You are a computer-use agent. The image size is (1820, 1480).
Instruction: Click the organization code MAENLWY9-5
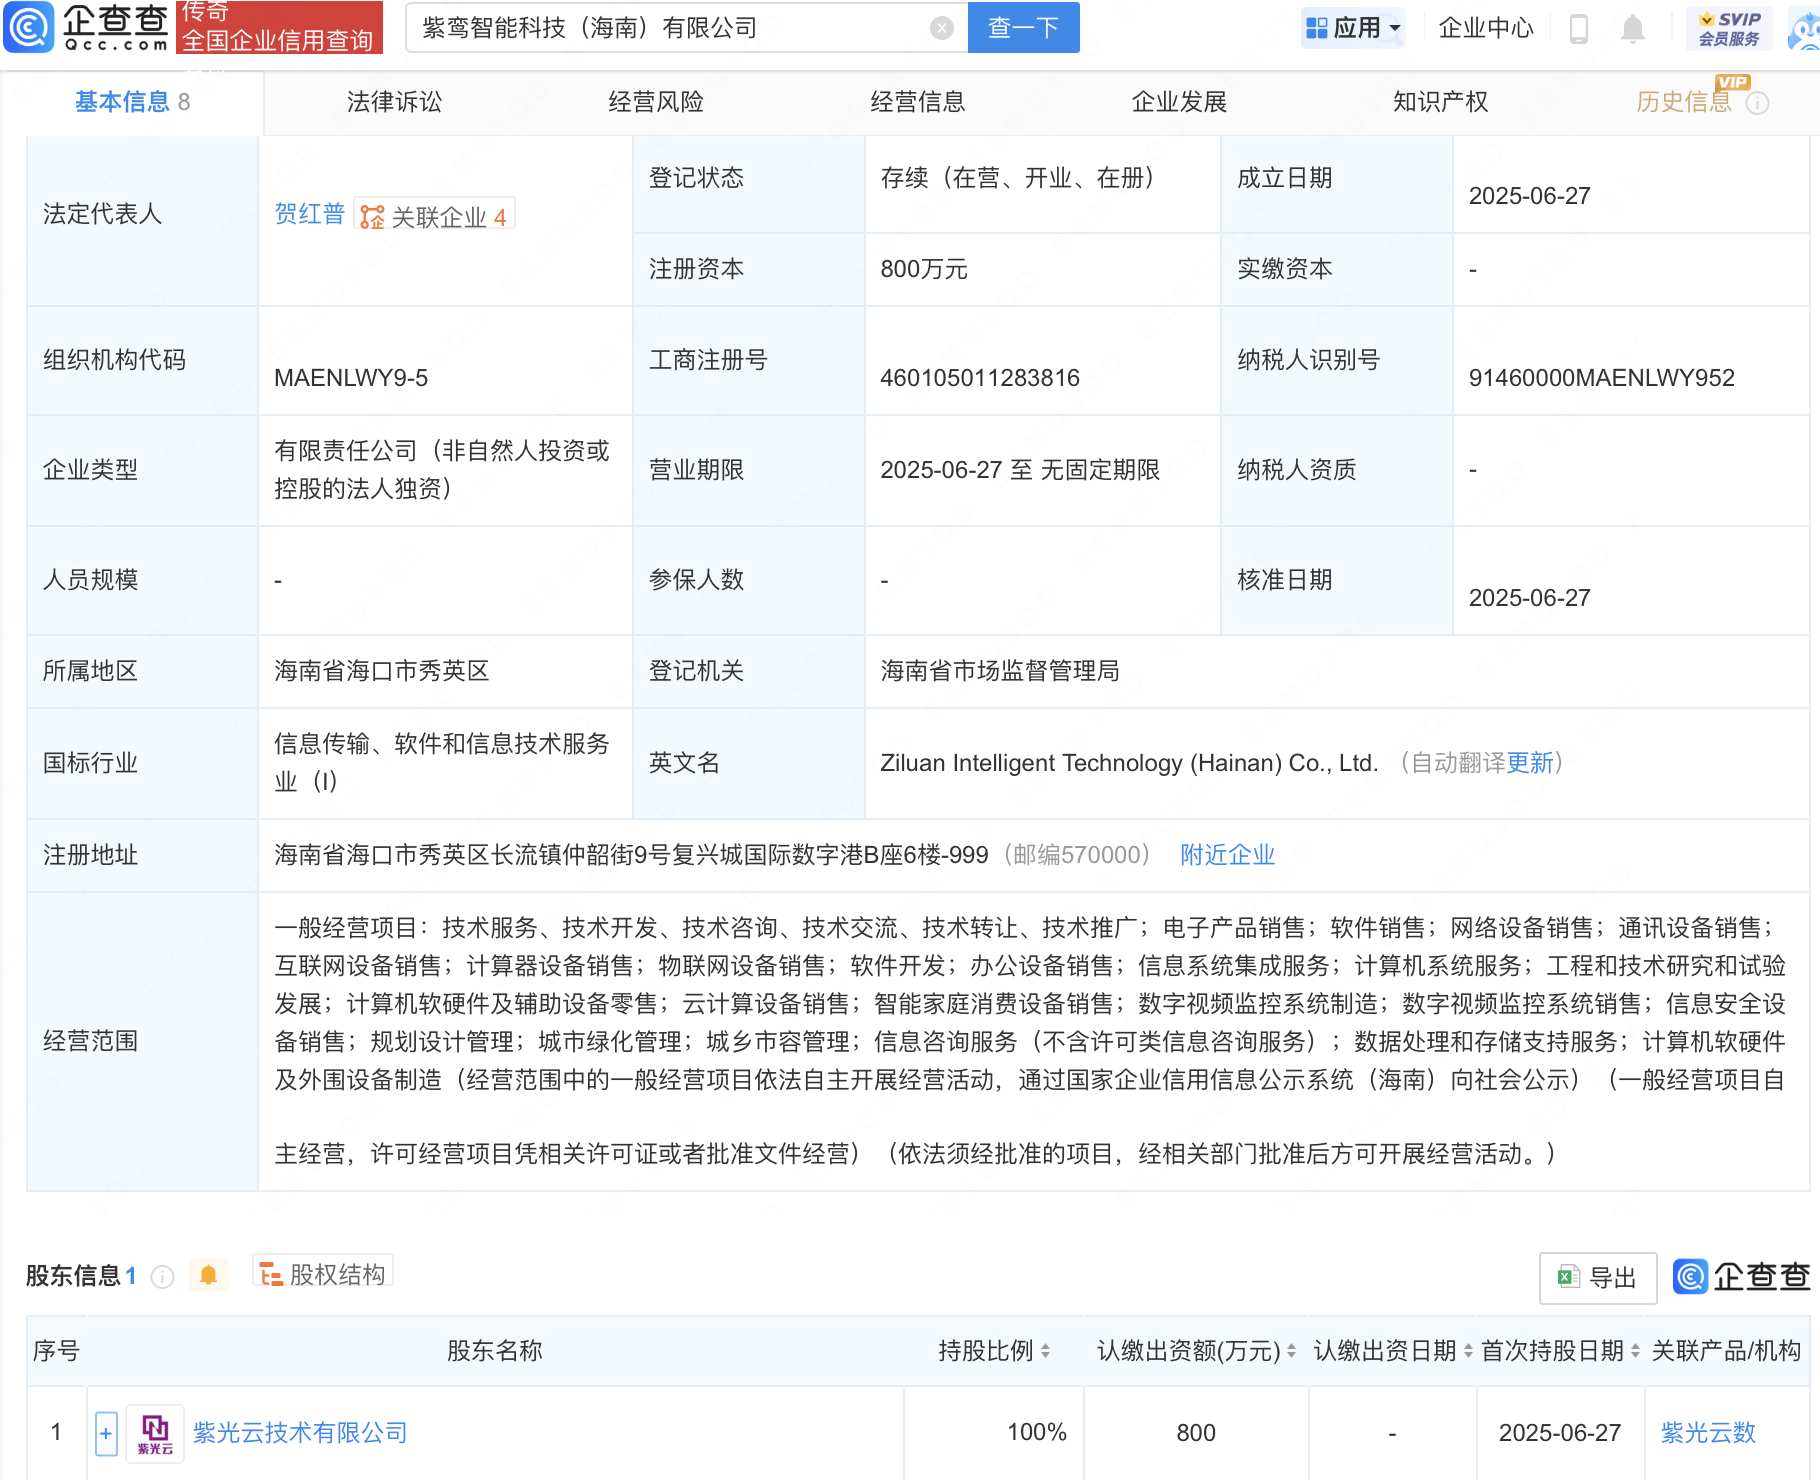[351, 378]
